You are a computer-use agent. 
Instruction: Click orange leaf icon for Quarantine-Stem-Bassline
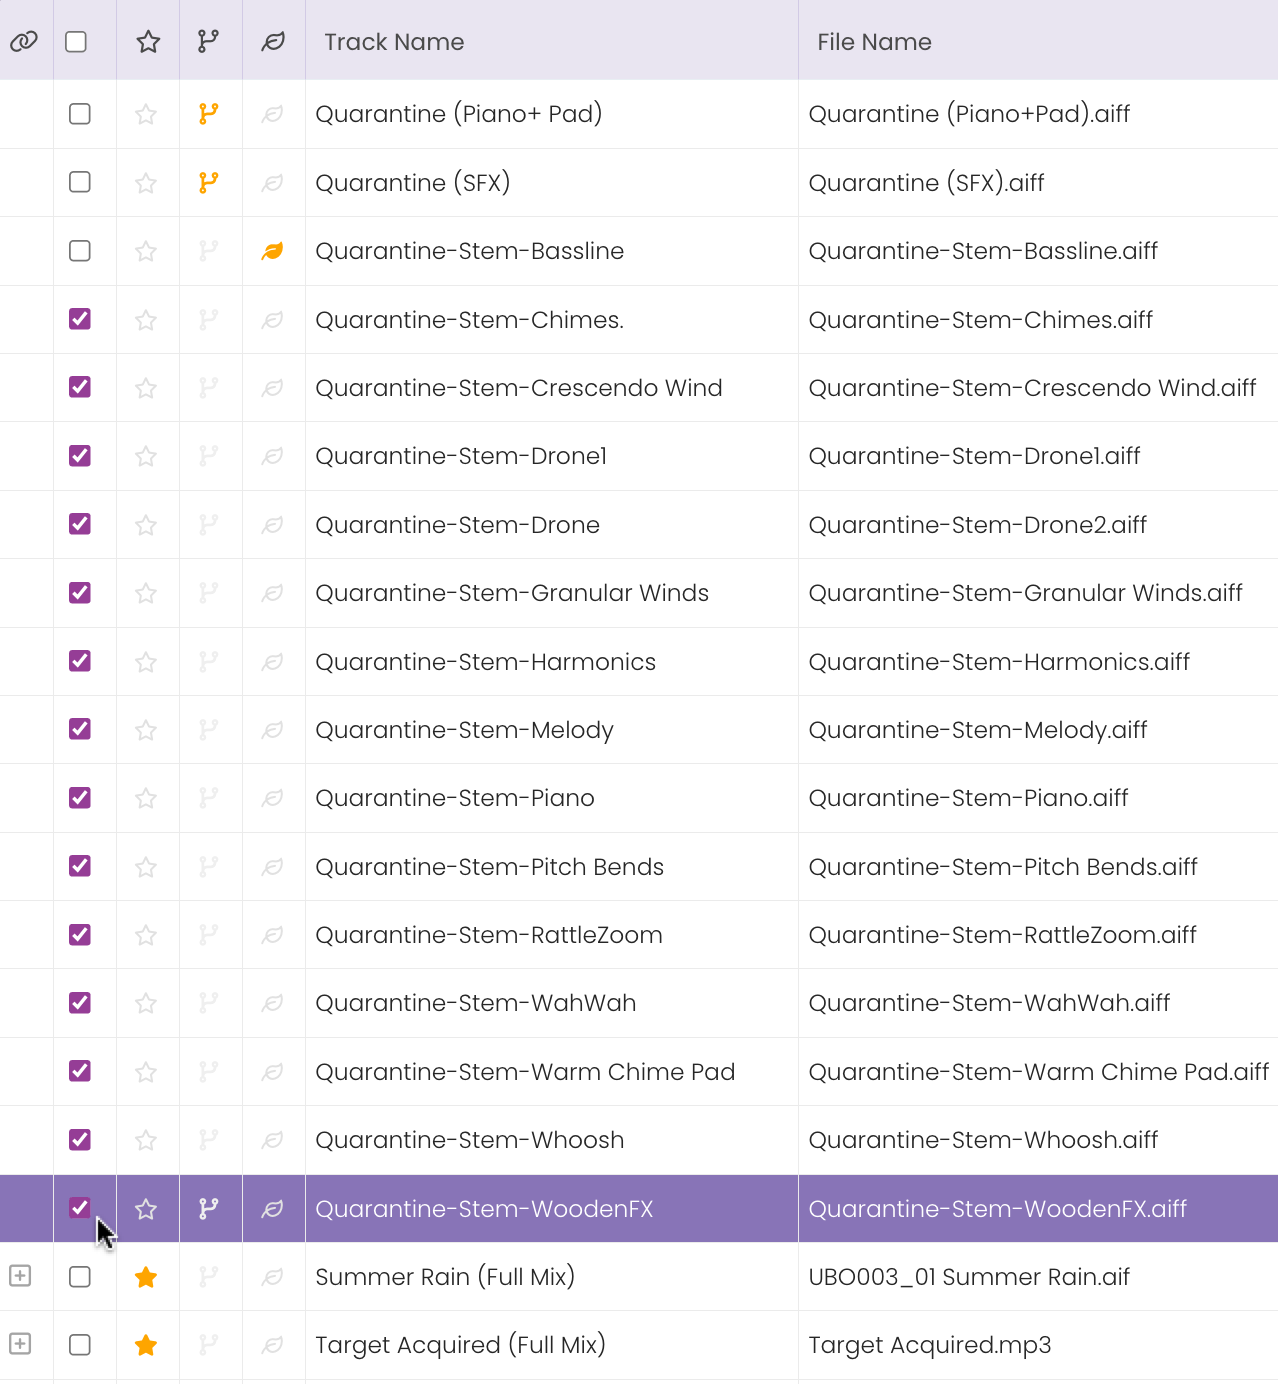click(x=272, y=251)
